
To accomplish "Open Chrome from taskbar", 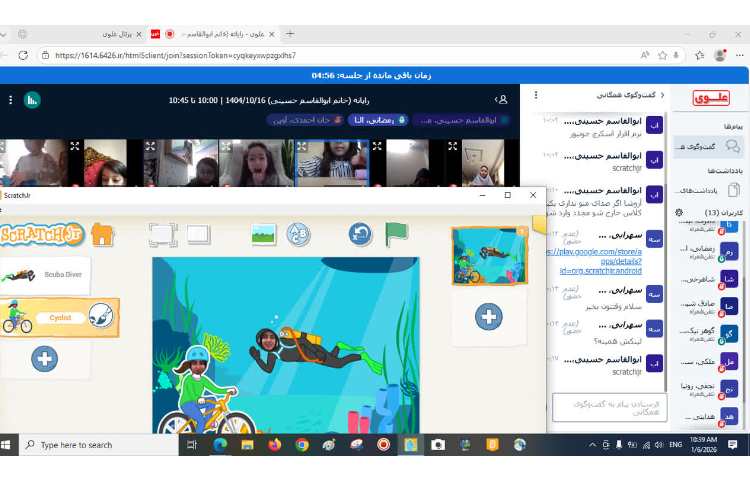I will click(302, 445).
